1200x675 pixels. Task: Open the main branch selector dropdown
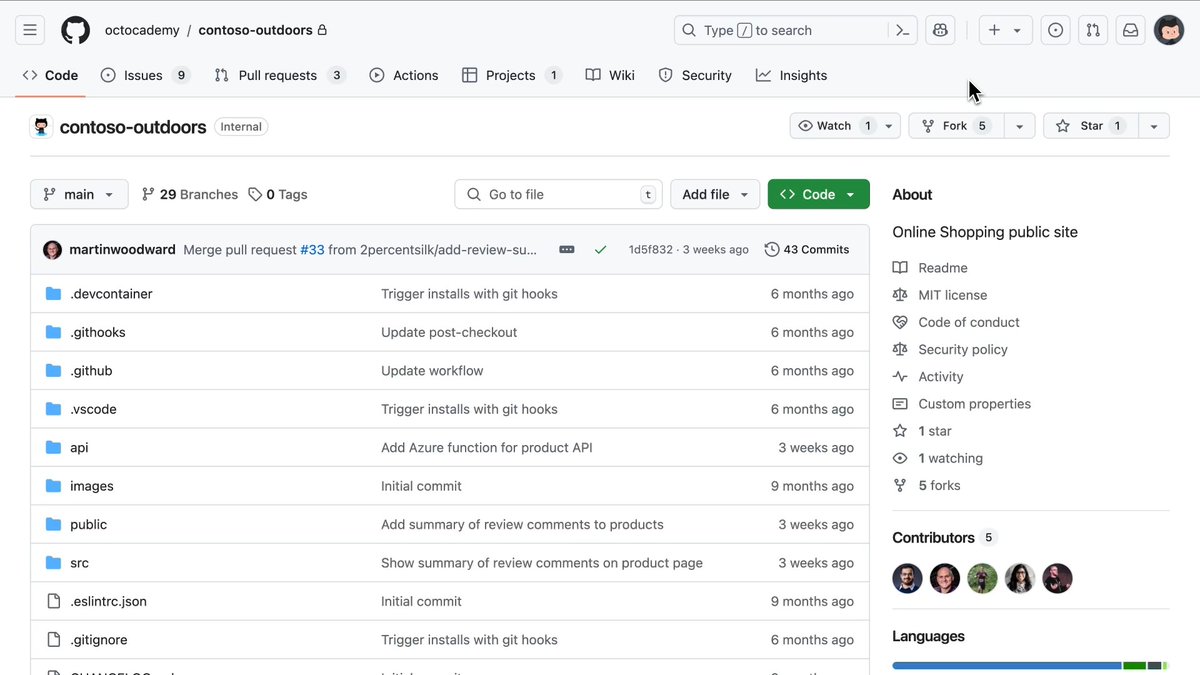79,194
